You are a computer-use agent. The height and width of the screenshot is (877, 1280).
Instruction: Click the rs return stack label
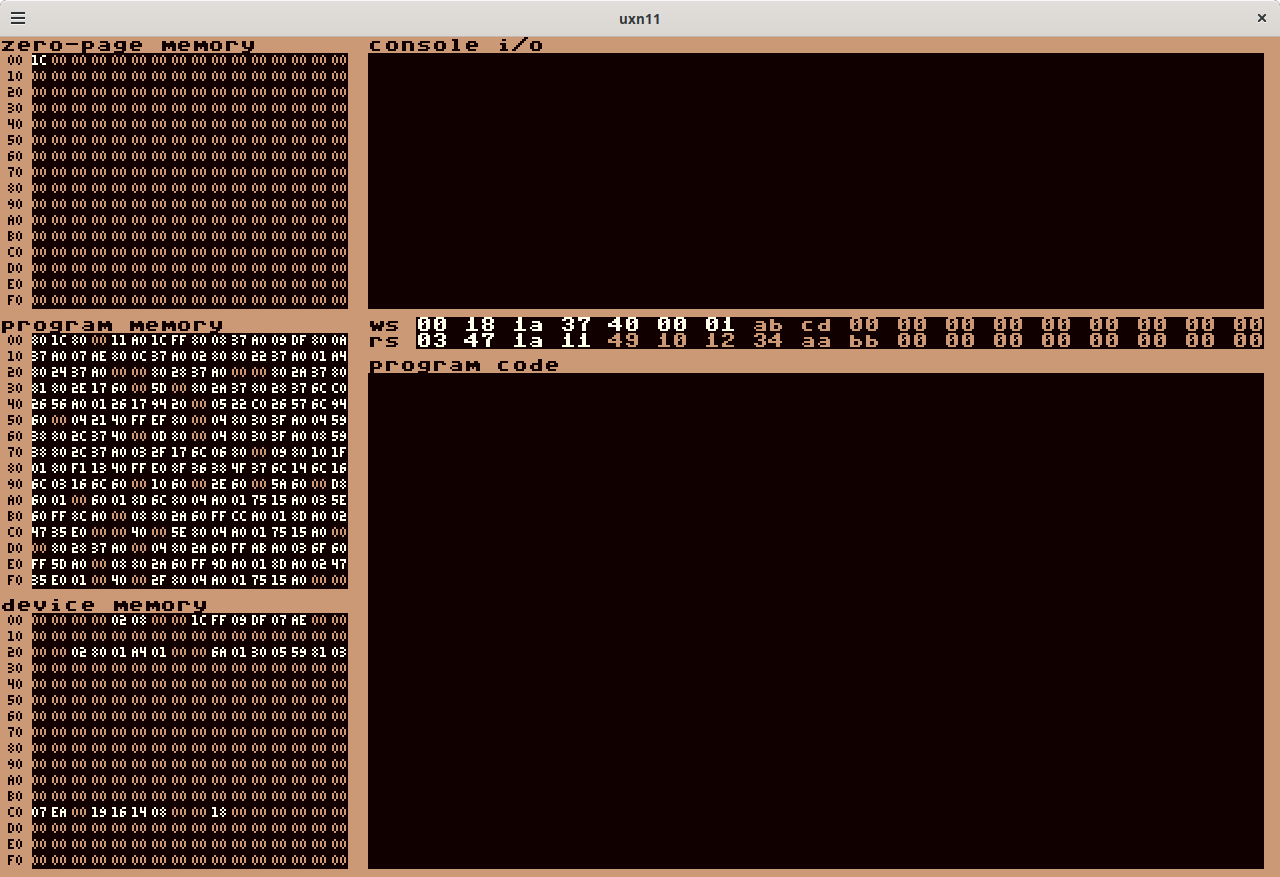[x=384, y=341]
